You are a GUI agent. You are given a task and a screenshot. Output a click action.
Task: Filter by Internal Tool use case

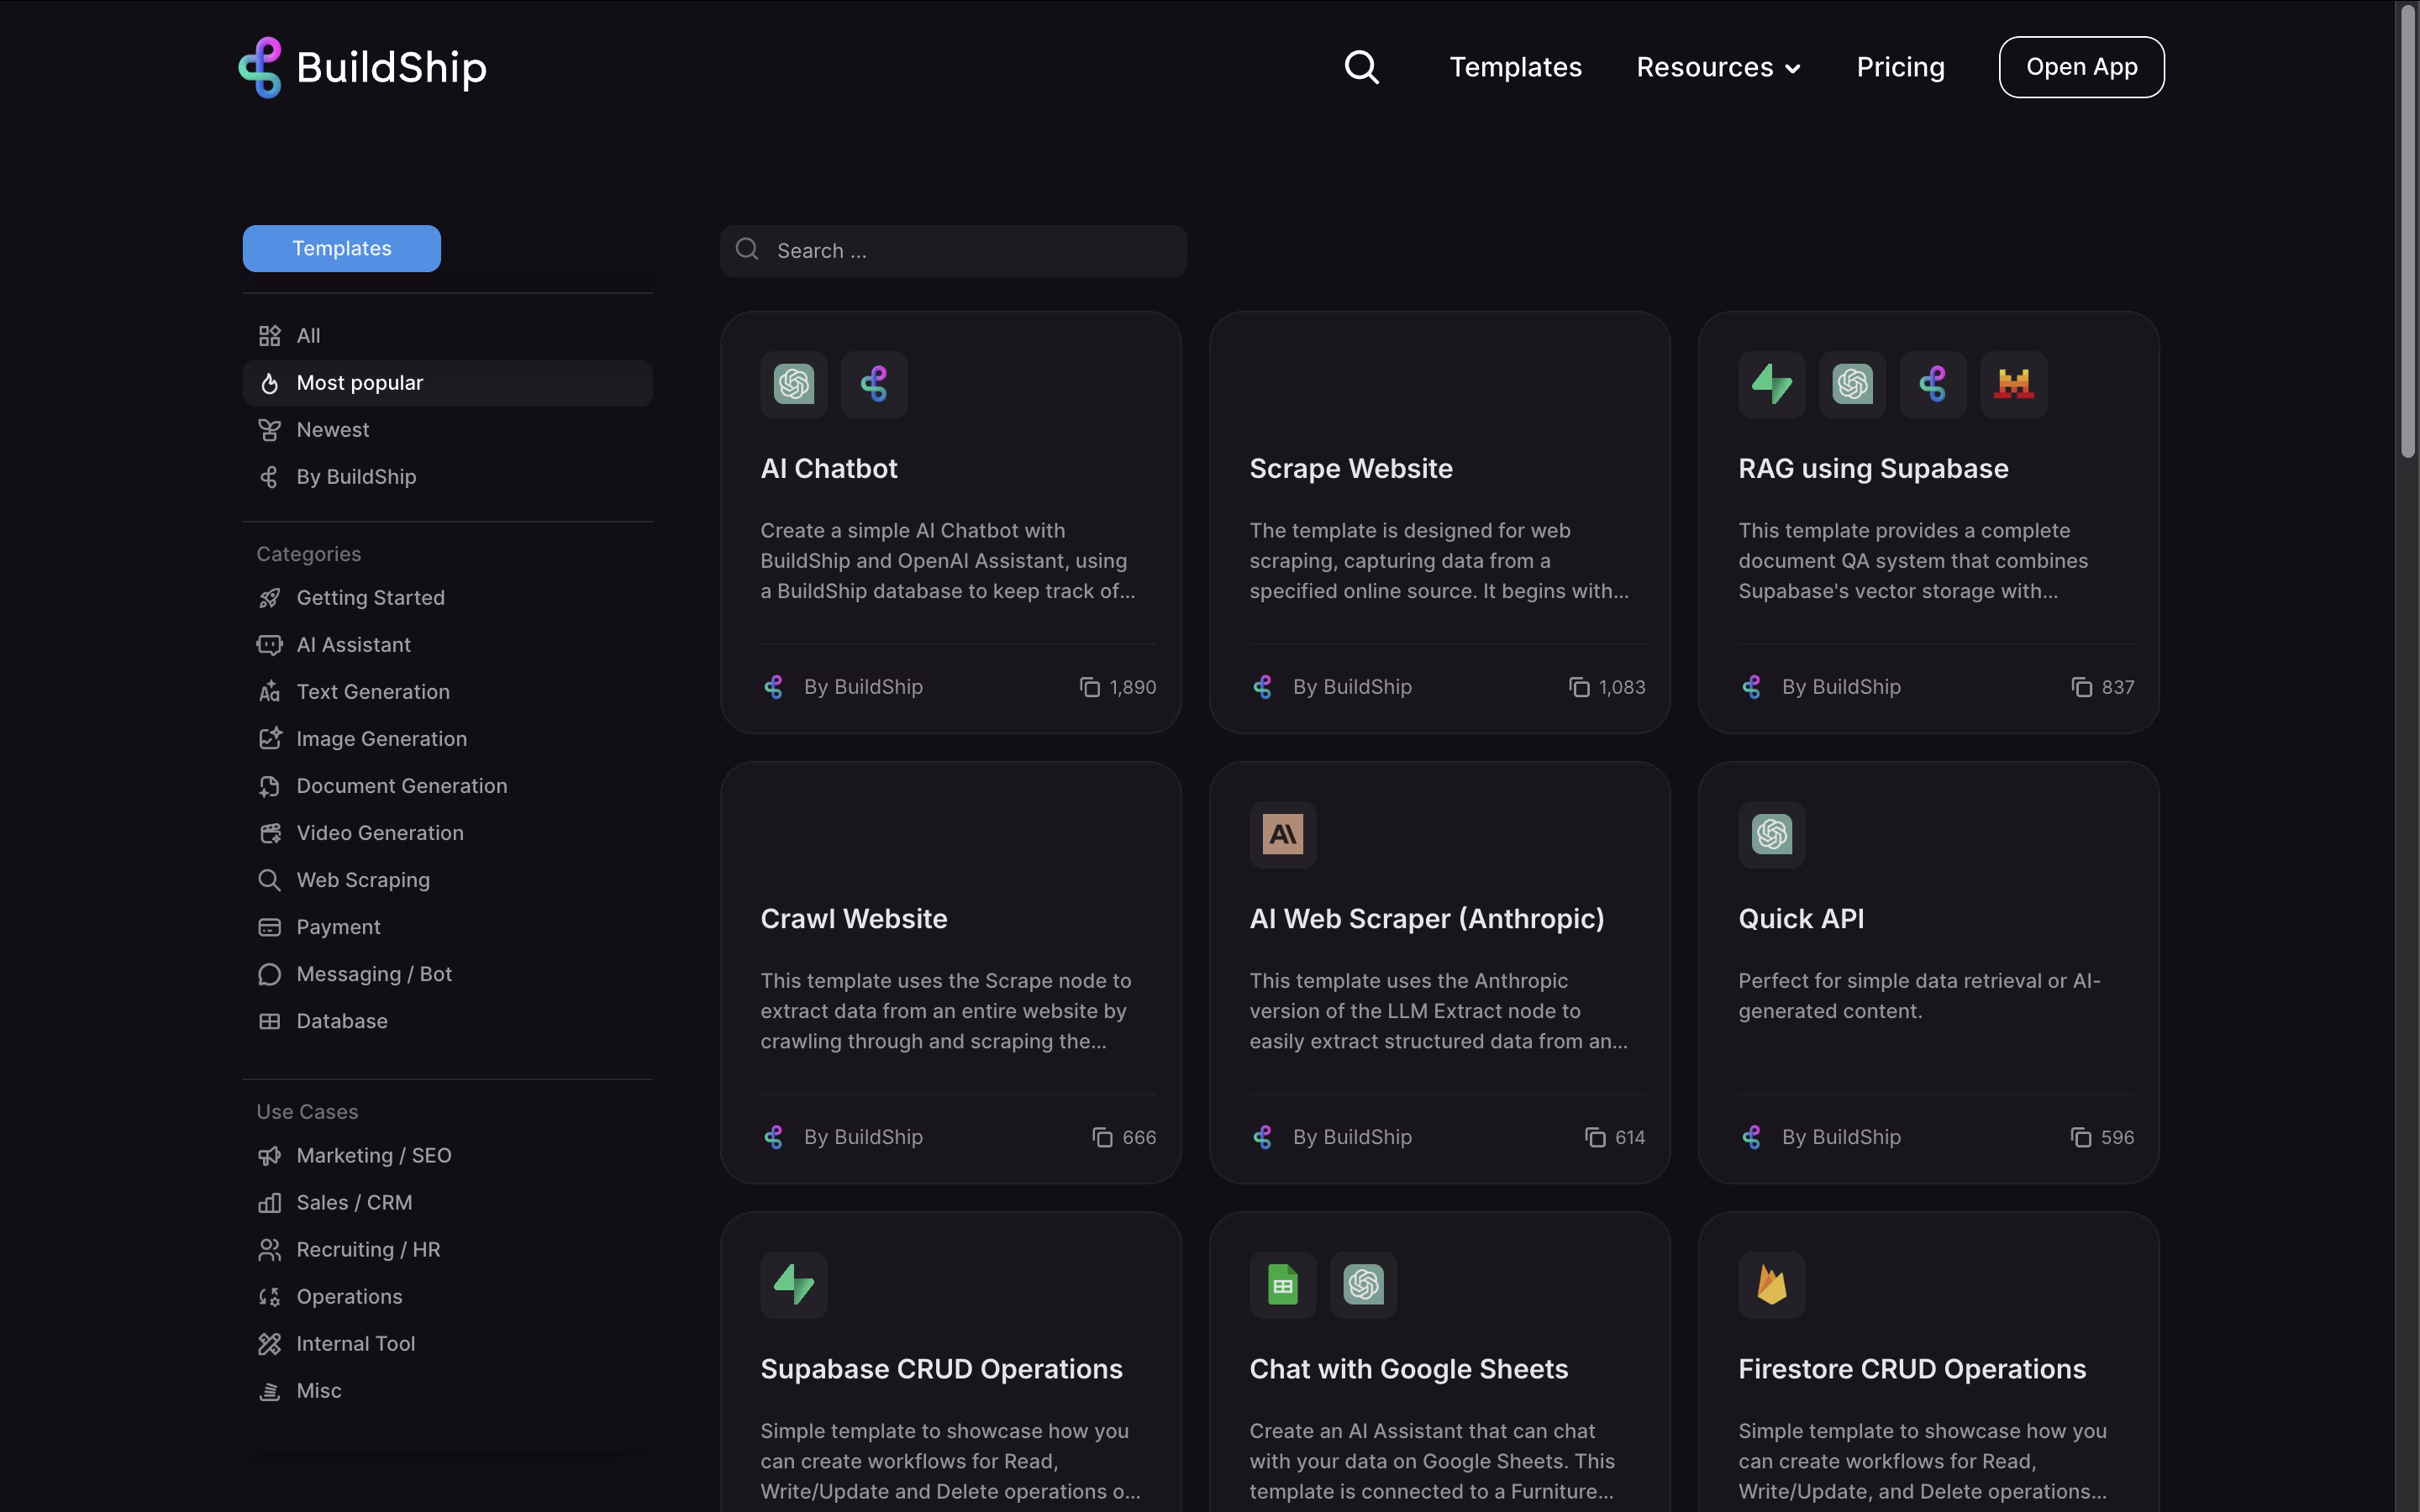click(x=447, y=1344)
